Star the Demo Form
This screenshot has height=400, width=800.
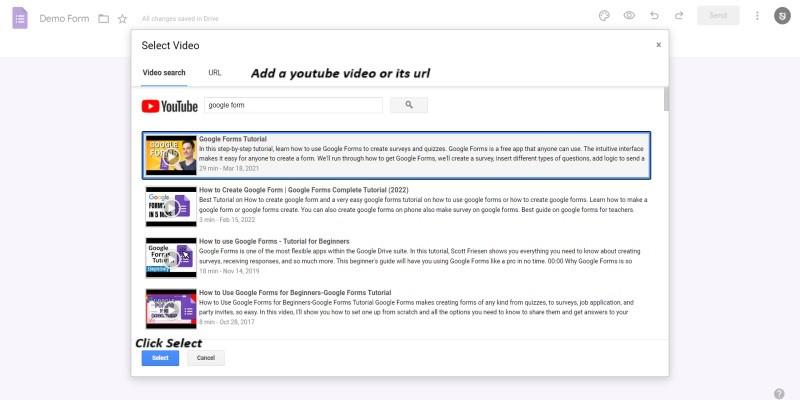click(122, 19)
